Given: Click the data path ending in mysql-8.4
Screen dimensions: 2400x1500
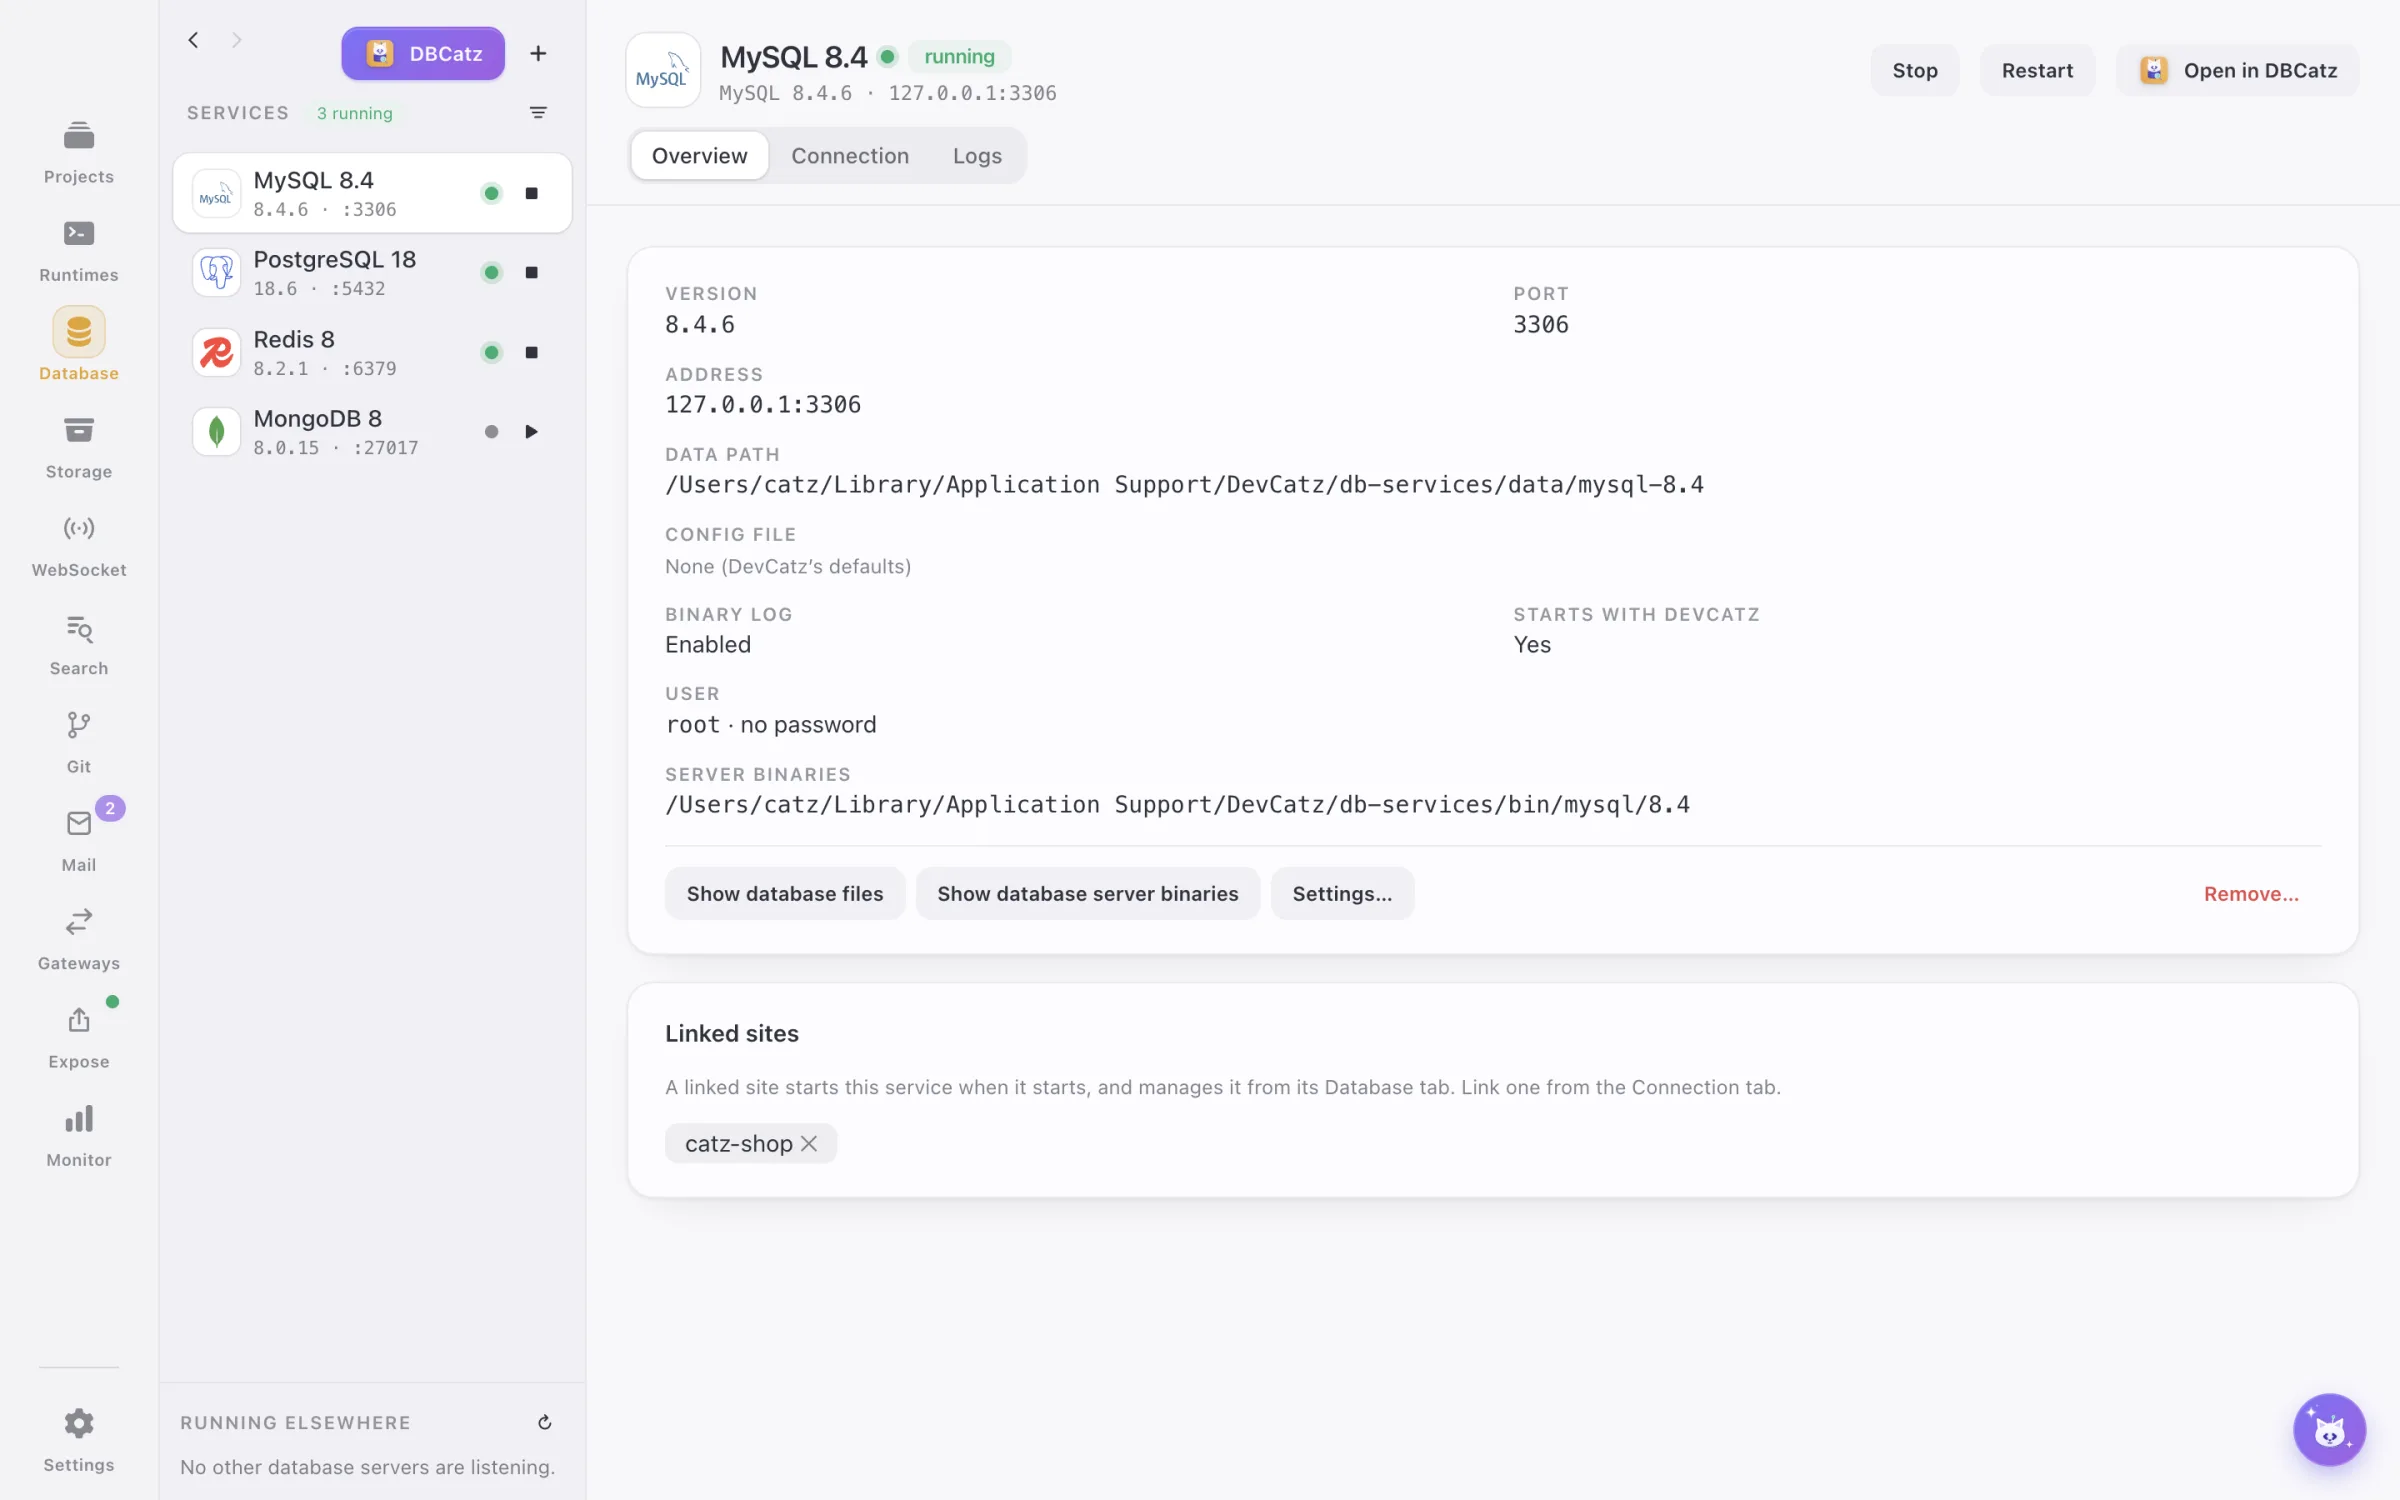Looking at the screenshot, I should point(1184,485).
